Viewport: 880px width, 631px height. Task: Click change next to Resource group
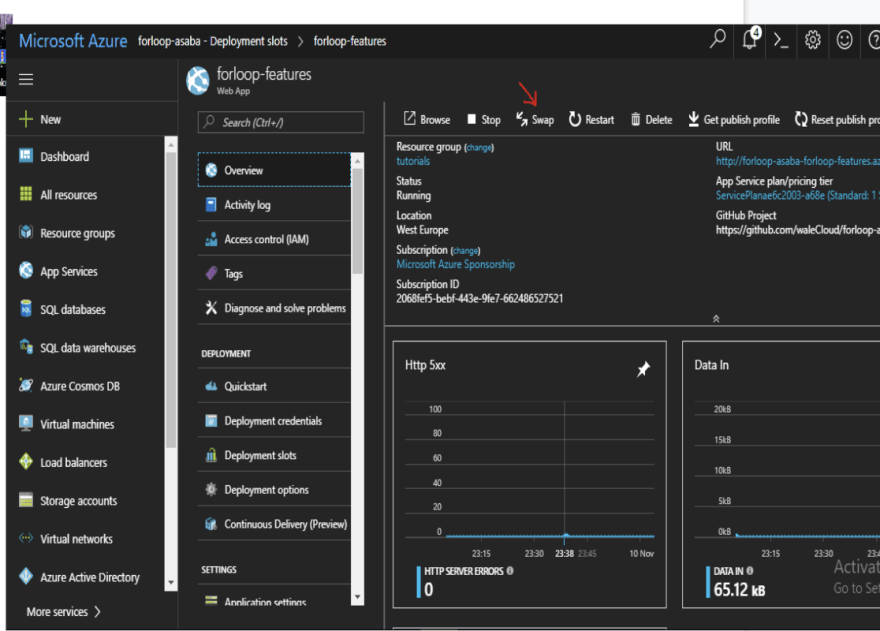point(479,148)
